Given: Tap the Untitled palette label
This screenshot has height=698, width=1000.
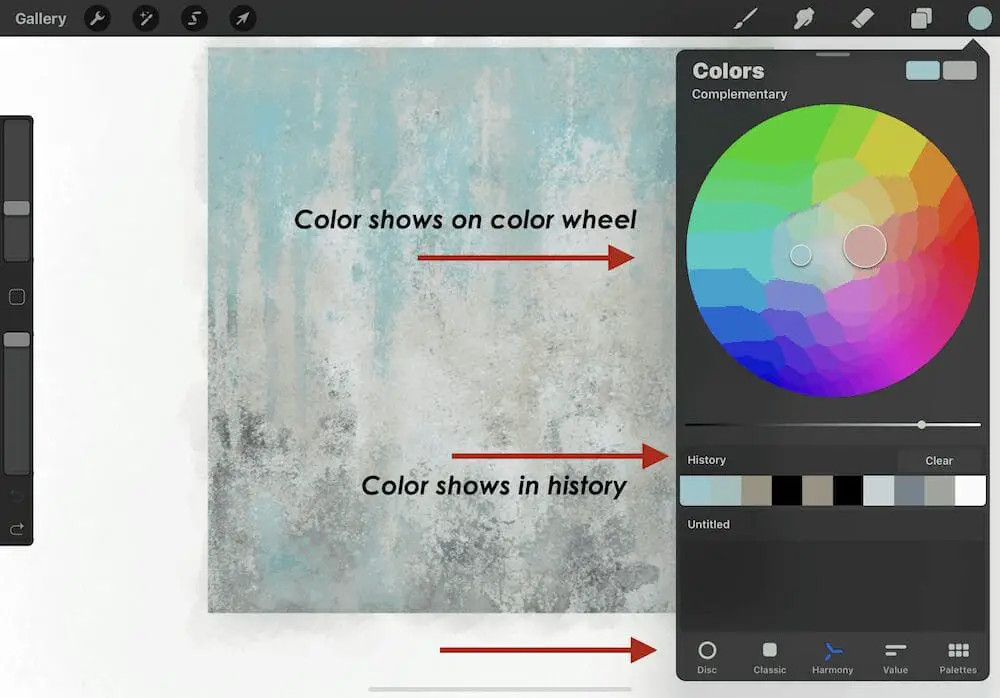Looking at the screenshot, I should [709, 524].
